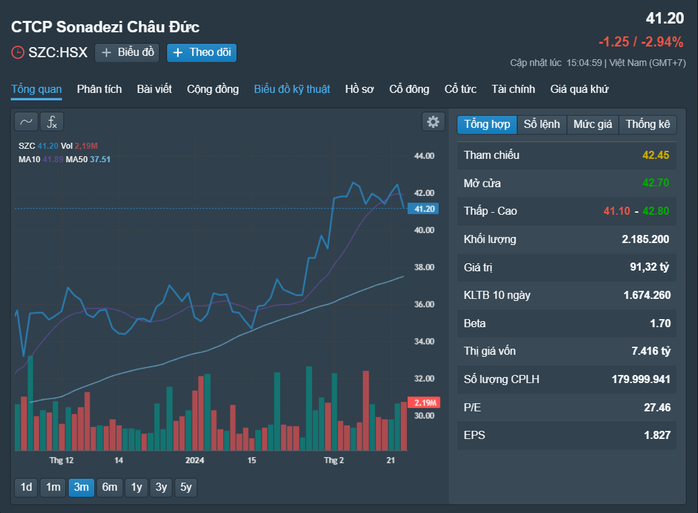This screenshot has width=698, height=513.
Task: Select the Tổng hợp panel tab
Action: [x=487, y=124]
